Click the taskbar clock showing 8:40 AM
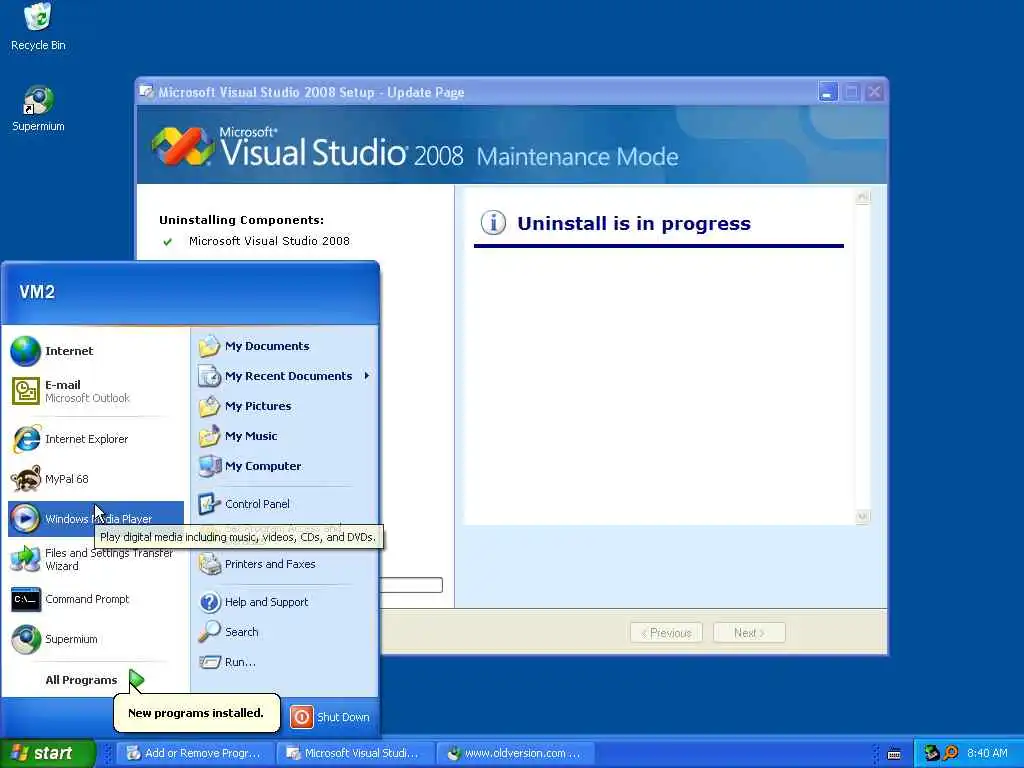This screenshot has width=1024, height=768. [x=987, y=753]
